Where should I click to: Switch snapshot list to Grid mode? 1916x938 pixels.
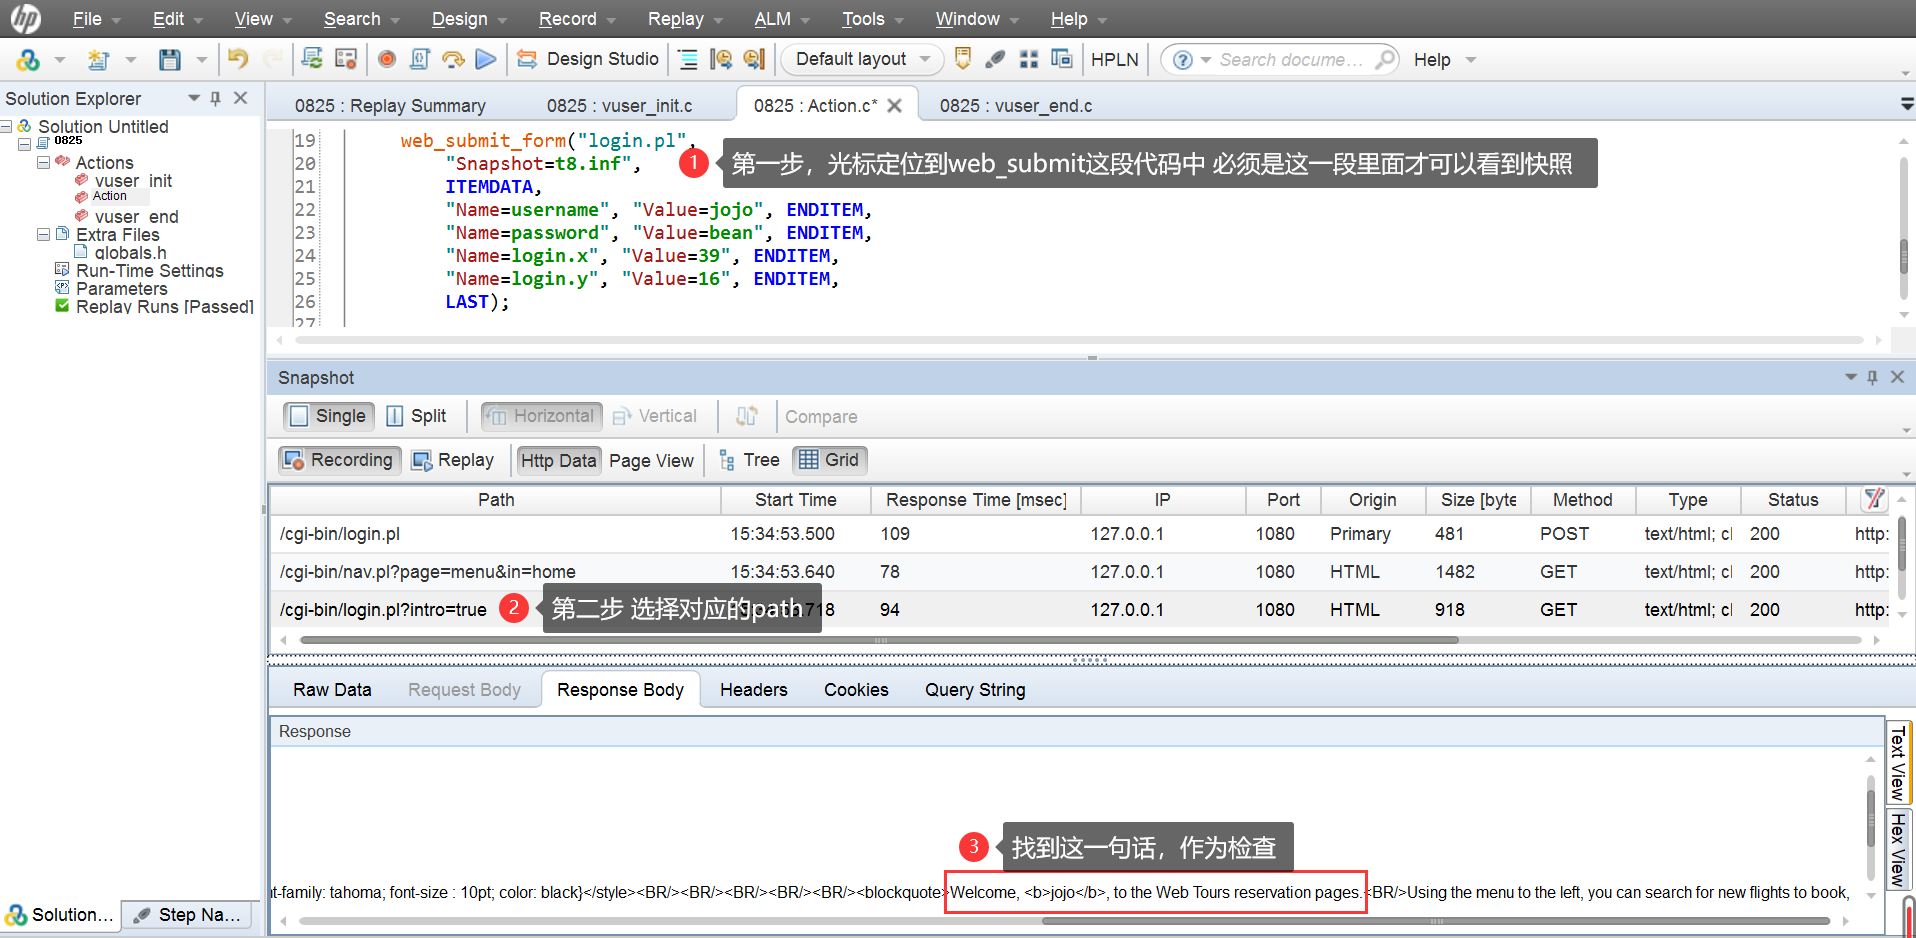pyautogui.click(x=830, y=460)
